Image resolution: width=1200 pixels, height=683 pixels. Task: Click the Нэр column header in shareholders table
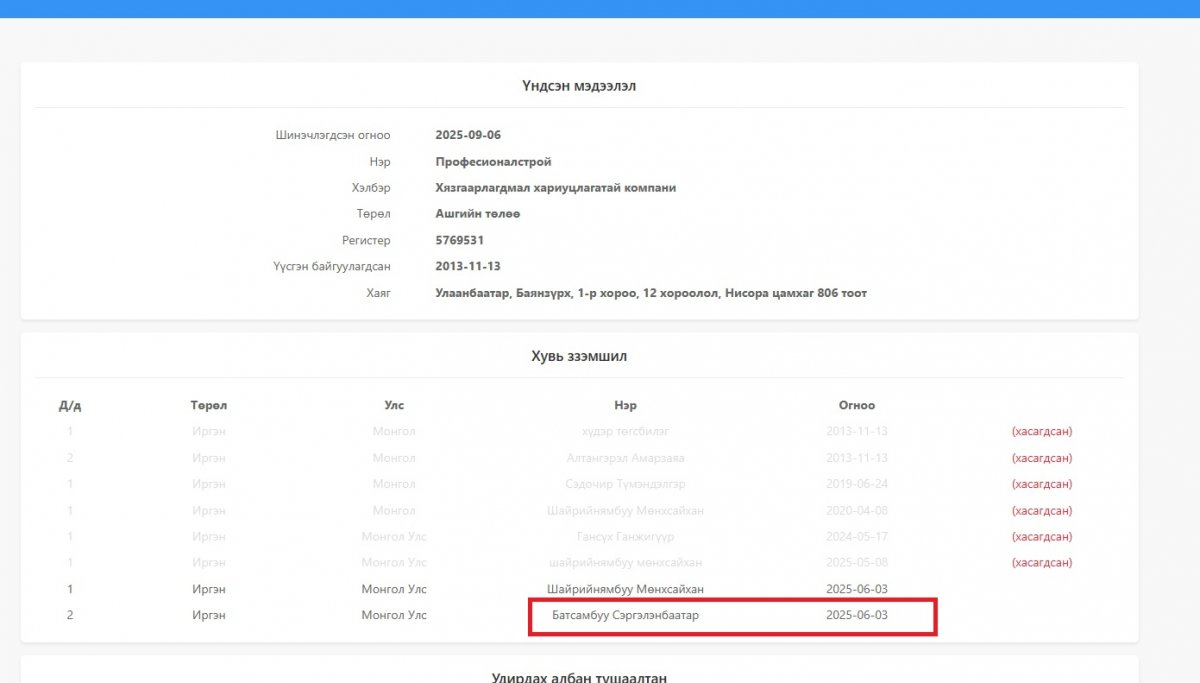[x=625, y=406]
